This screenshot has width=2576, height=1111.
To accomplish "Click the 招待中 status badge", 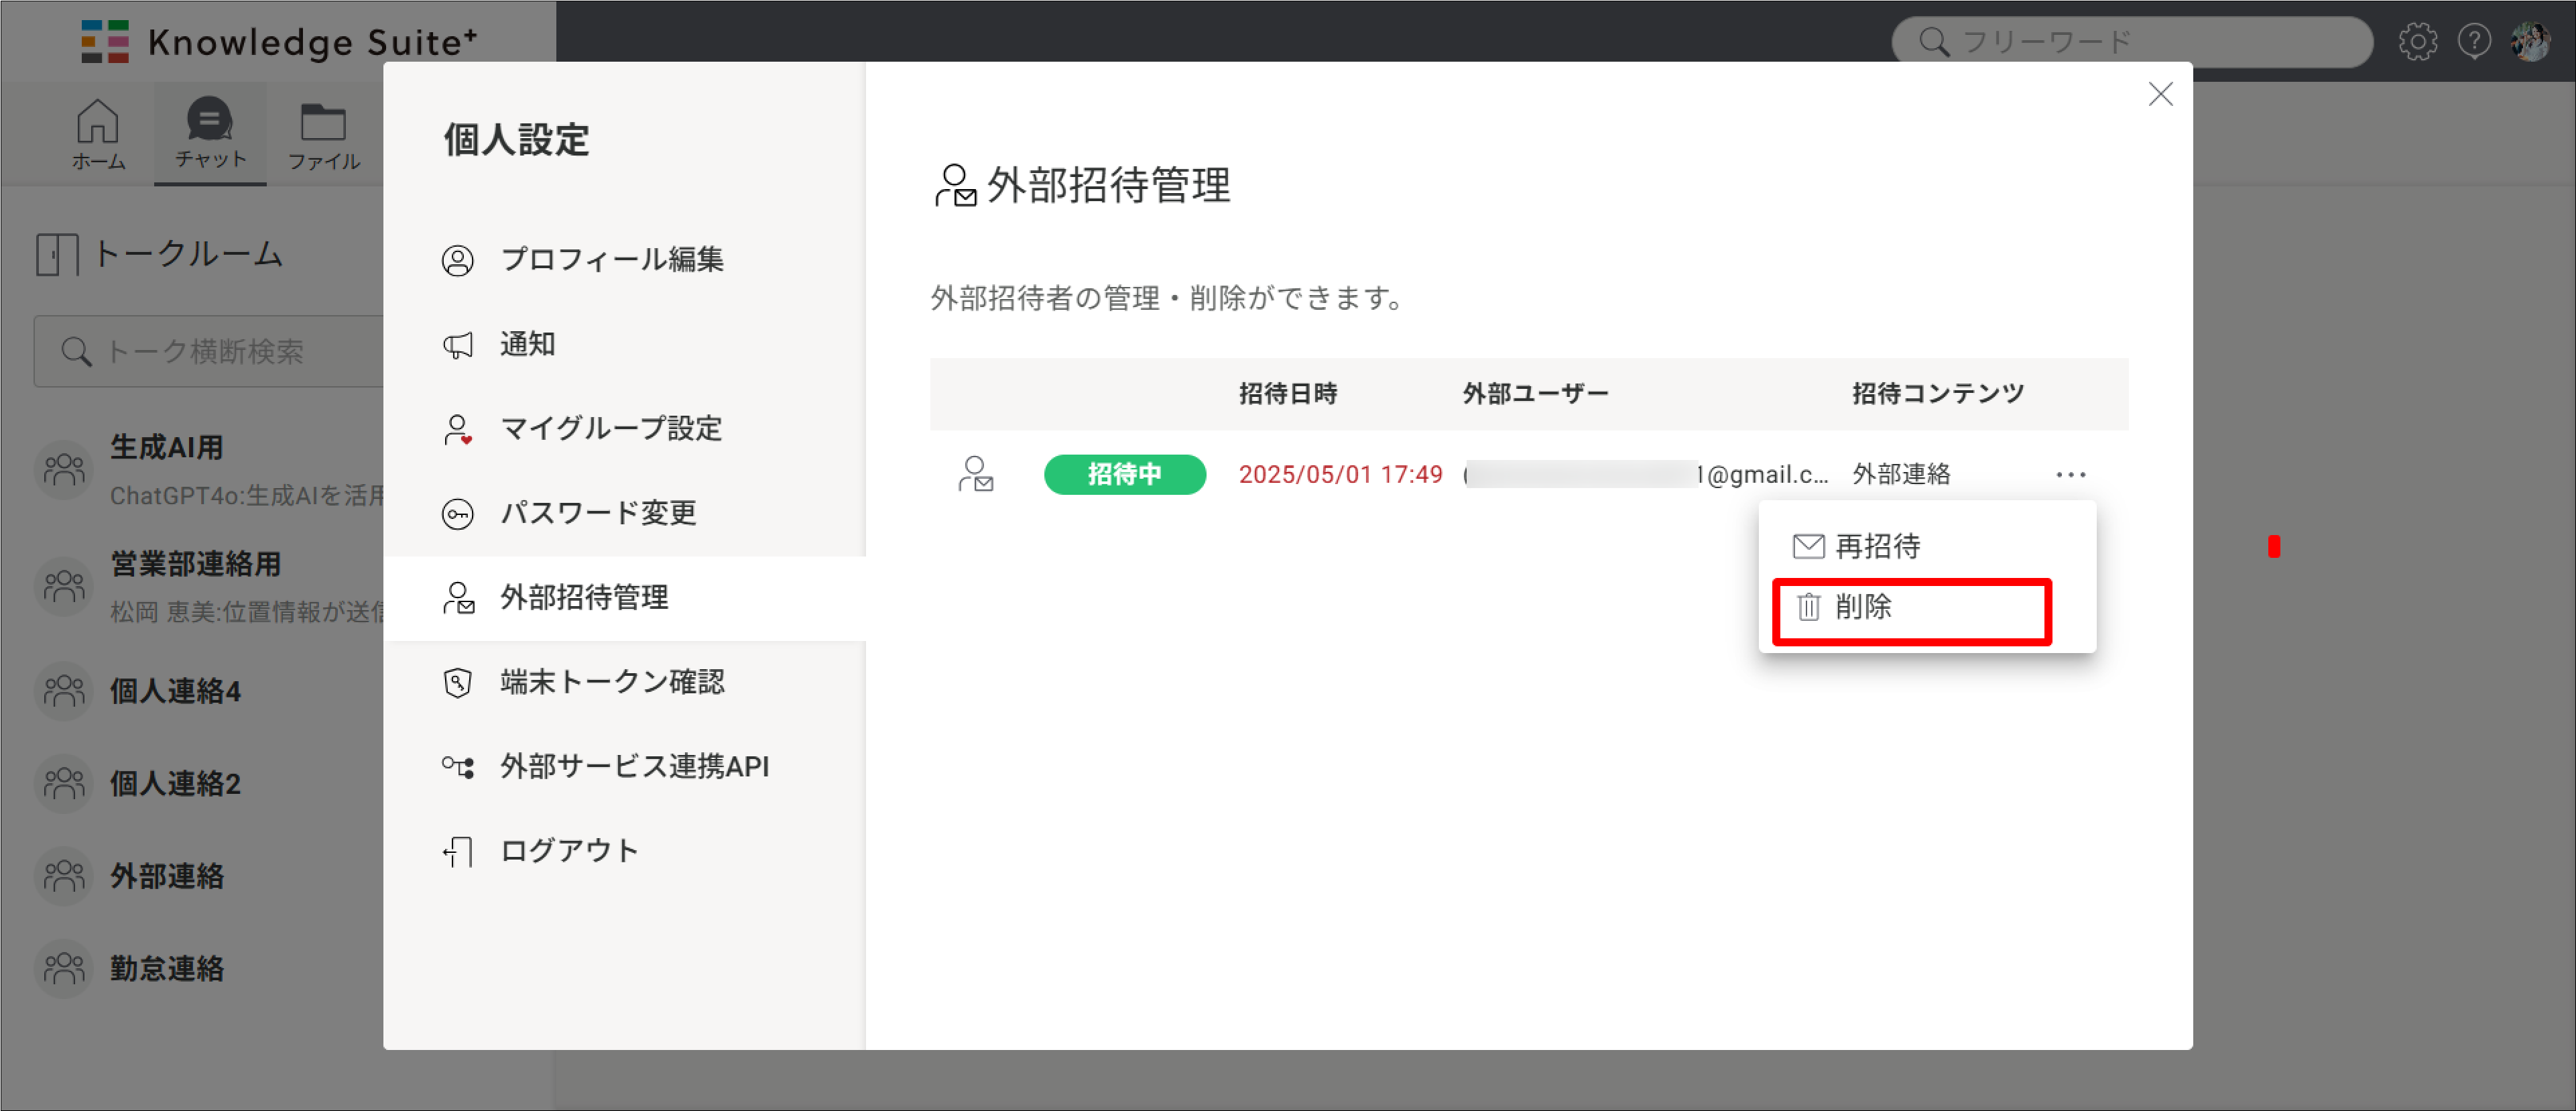I will pyautogui.click(x=1124, y=474).
